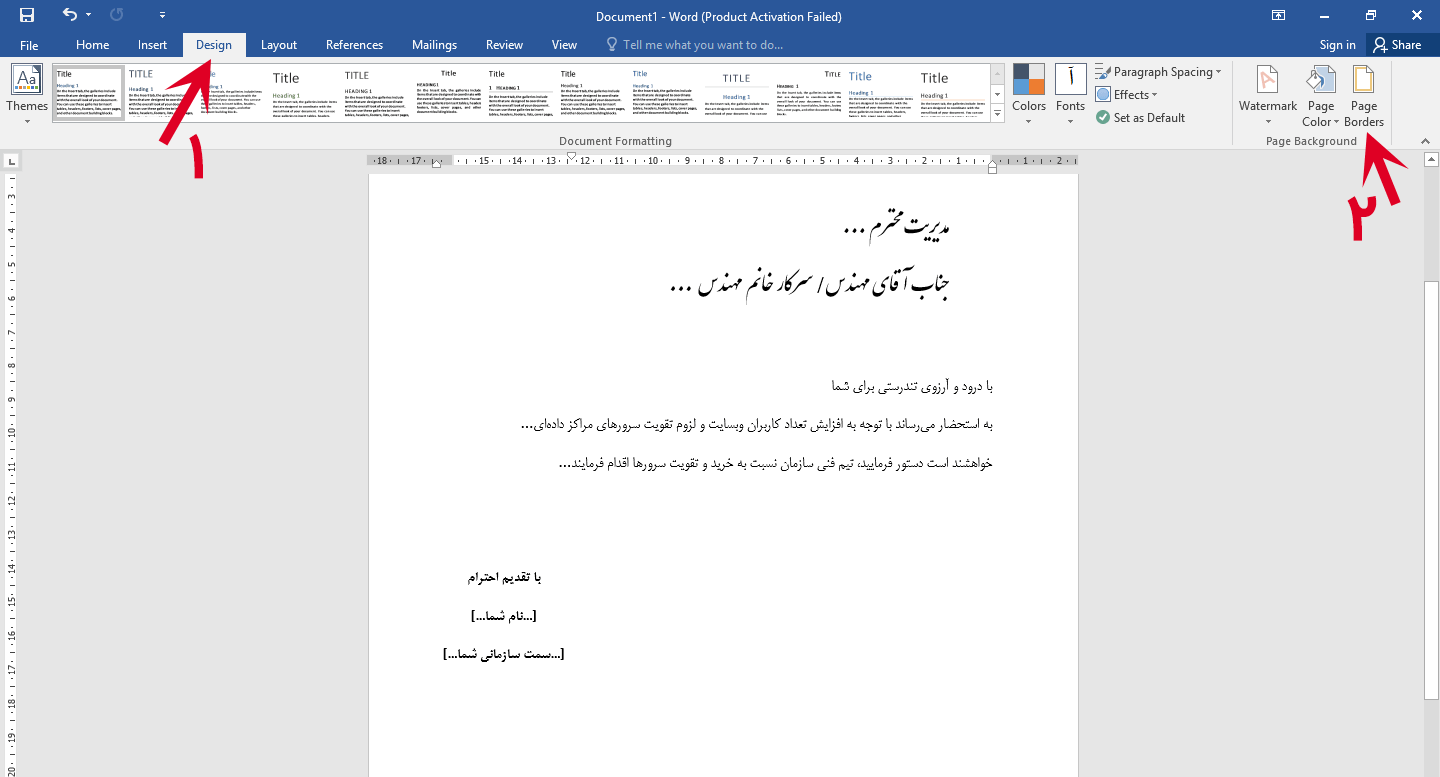Open the References tab
Screen dimensions: 1440x777
[x=354, y=45]
